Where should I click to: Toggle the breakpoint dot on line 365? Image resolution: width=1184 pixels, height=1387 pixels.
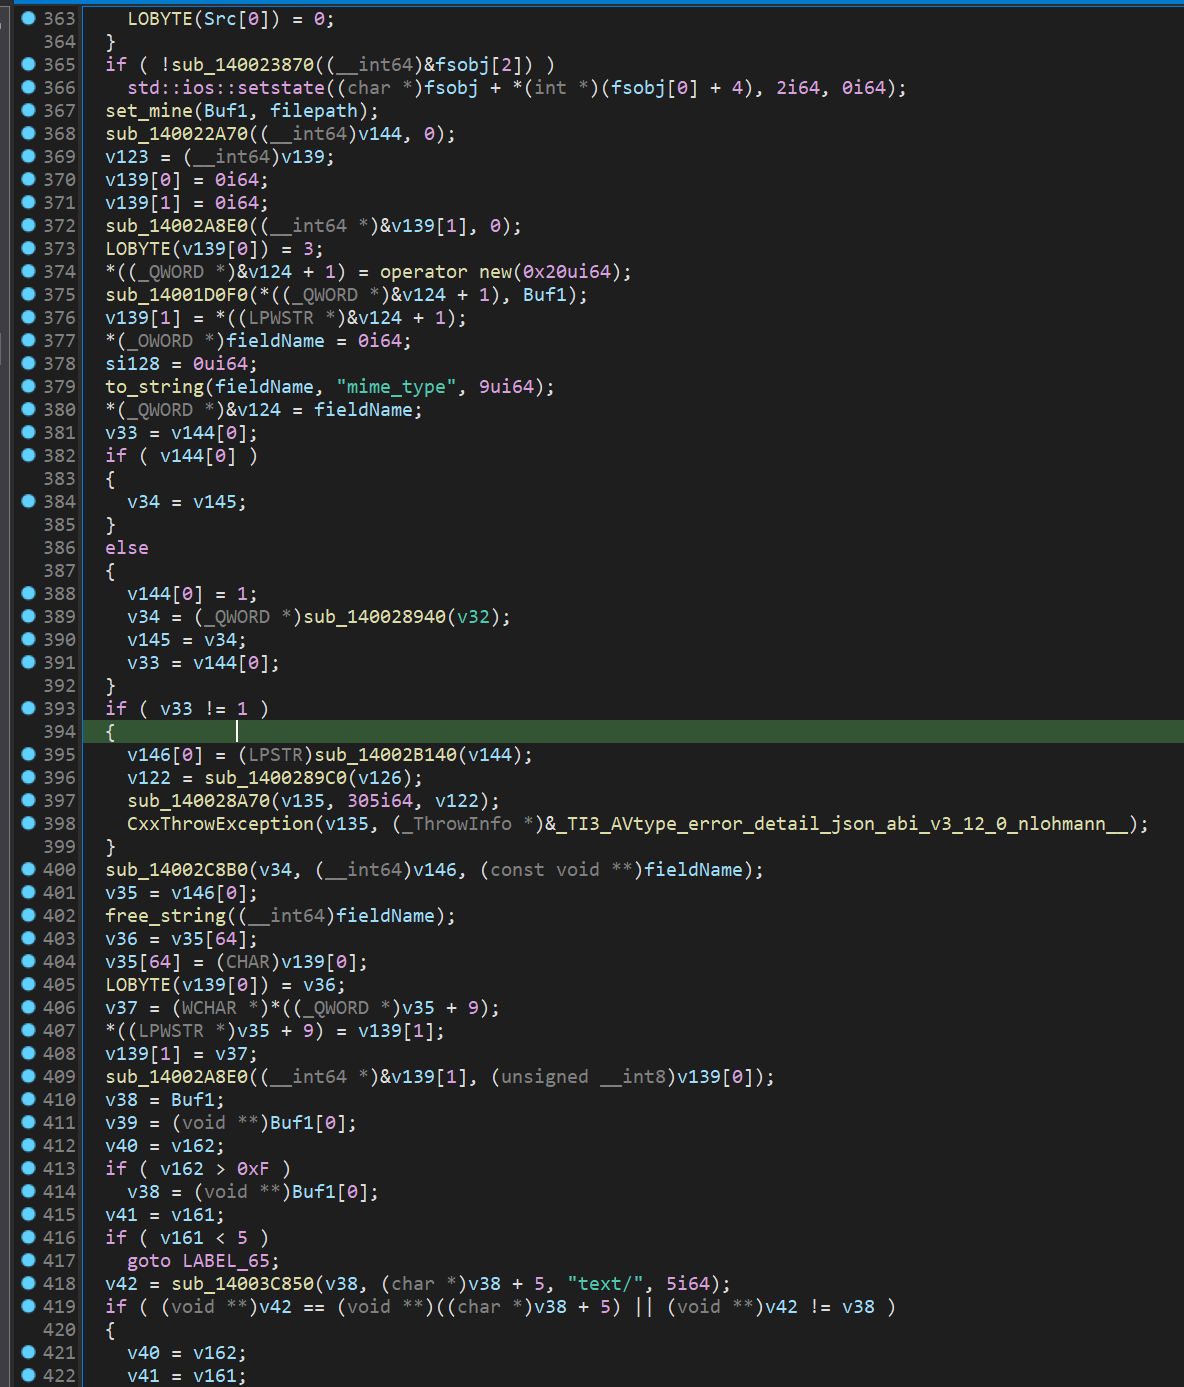[x=28, y=64]
